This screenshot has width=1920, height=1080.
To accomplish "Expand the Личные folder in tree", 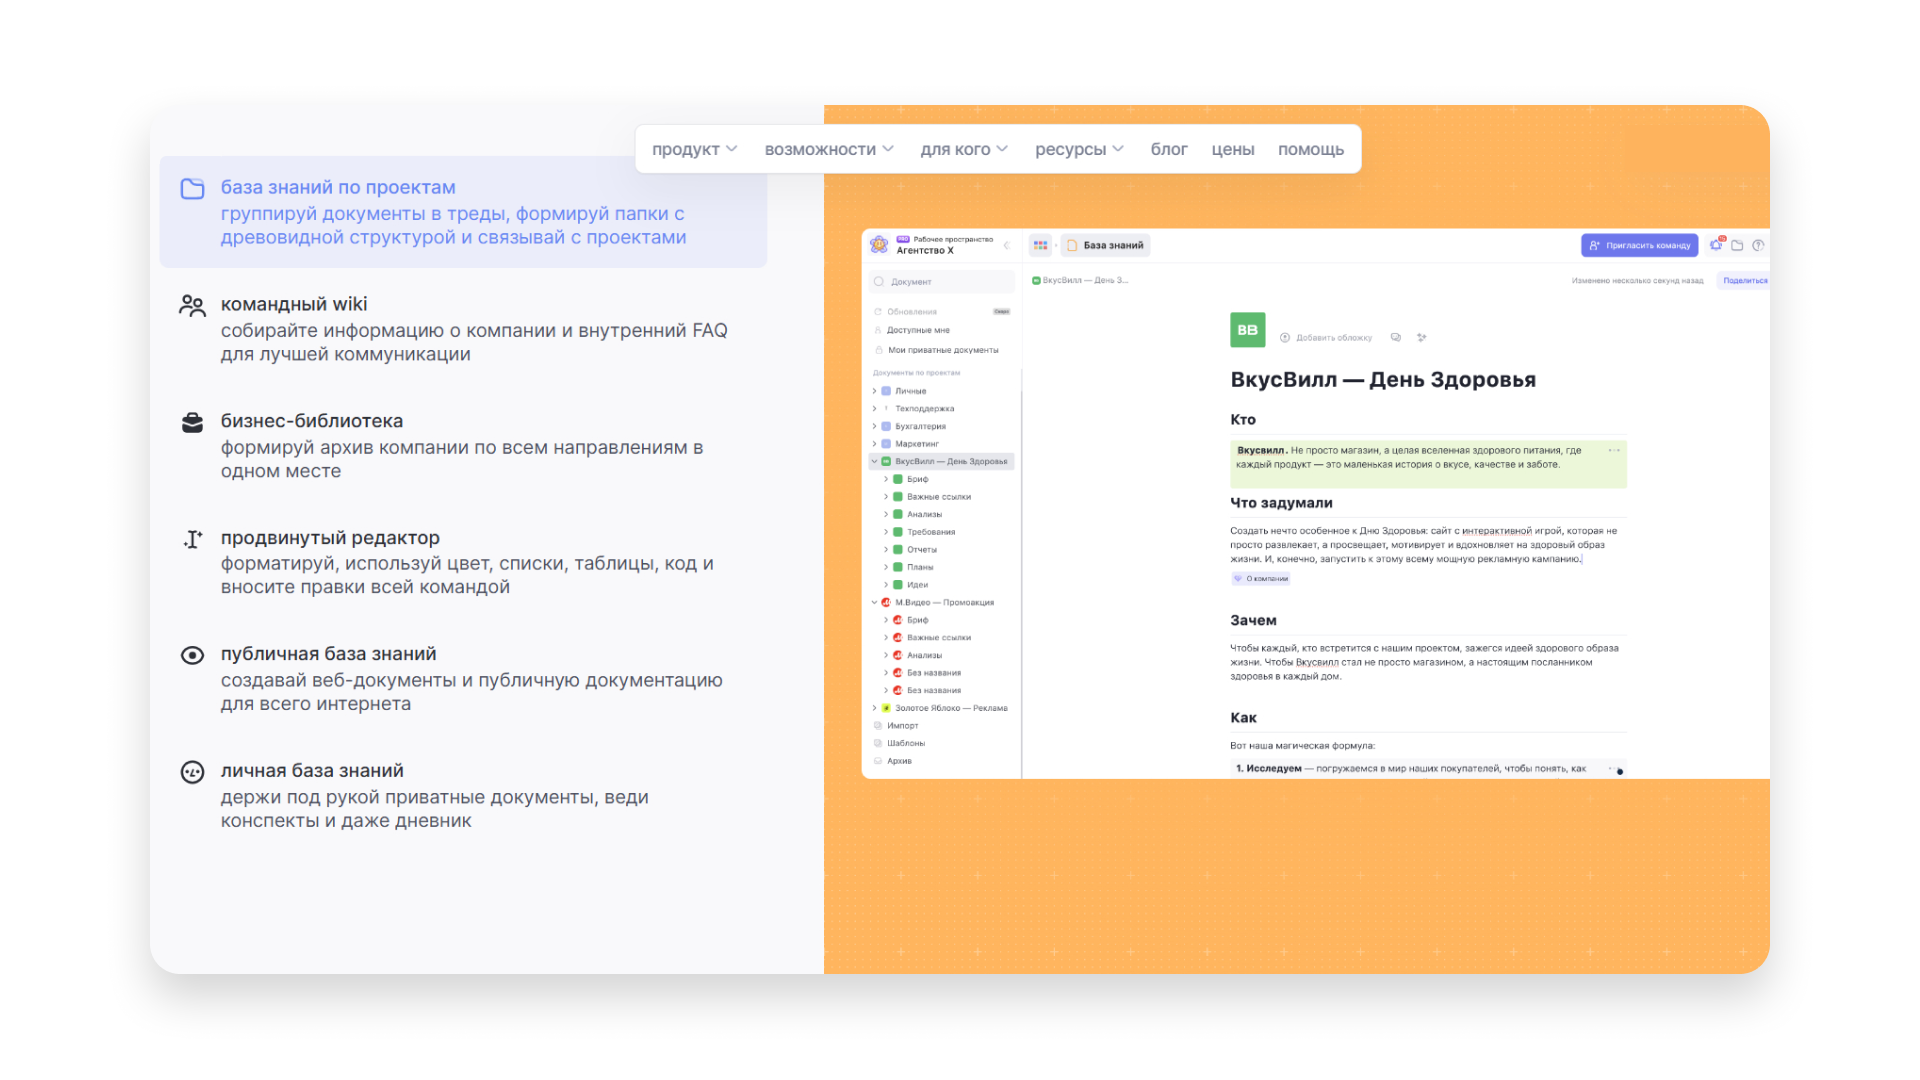I will click(874, 391).
